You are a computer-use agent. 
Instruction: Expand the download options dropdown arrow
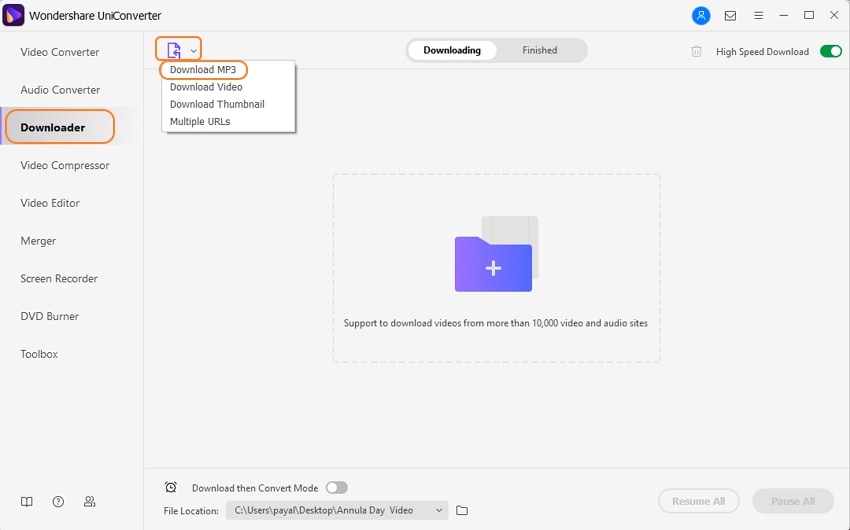194,51
